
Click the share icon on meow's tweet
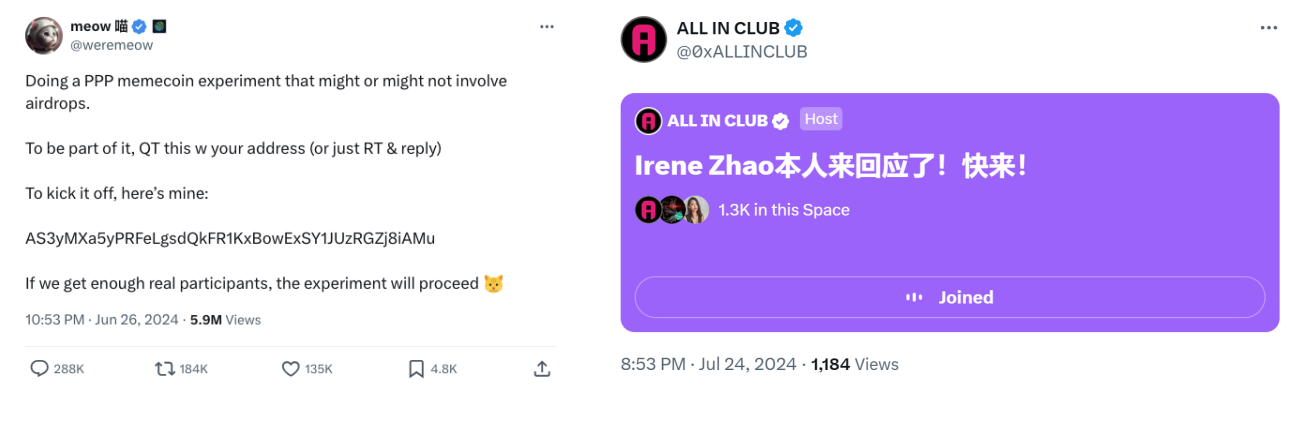click(x=542, y=369)
